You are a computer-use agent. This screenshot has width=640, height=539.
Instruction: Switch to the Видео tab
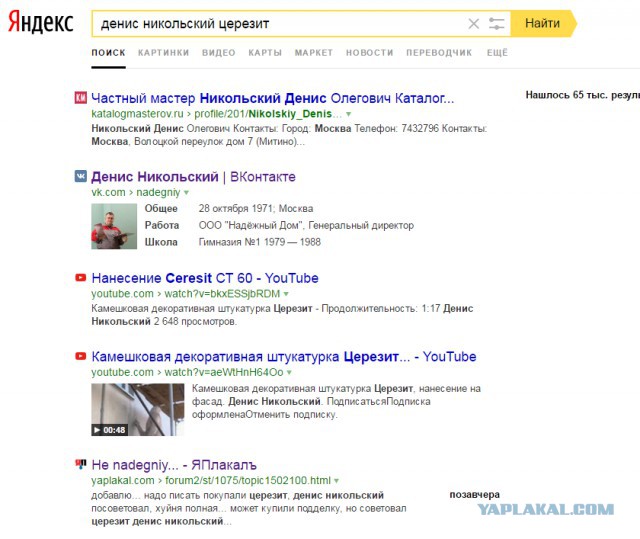(x=219, y=53)
